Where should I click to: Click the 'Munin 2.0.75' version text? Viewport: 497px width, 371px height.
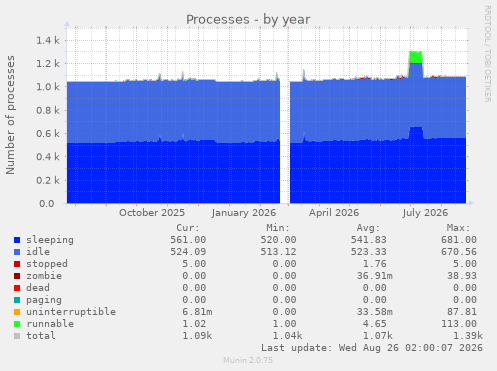(x=248, y=360)
